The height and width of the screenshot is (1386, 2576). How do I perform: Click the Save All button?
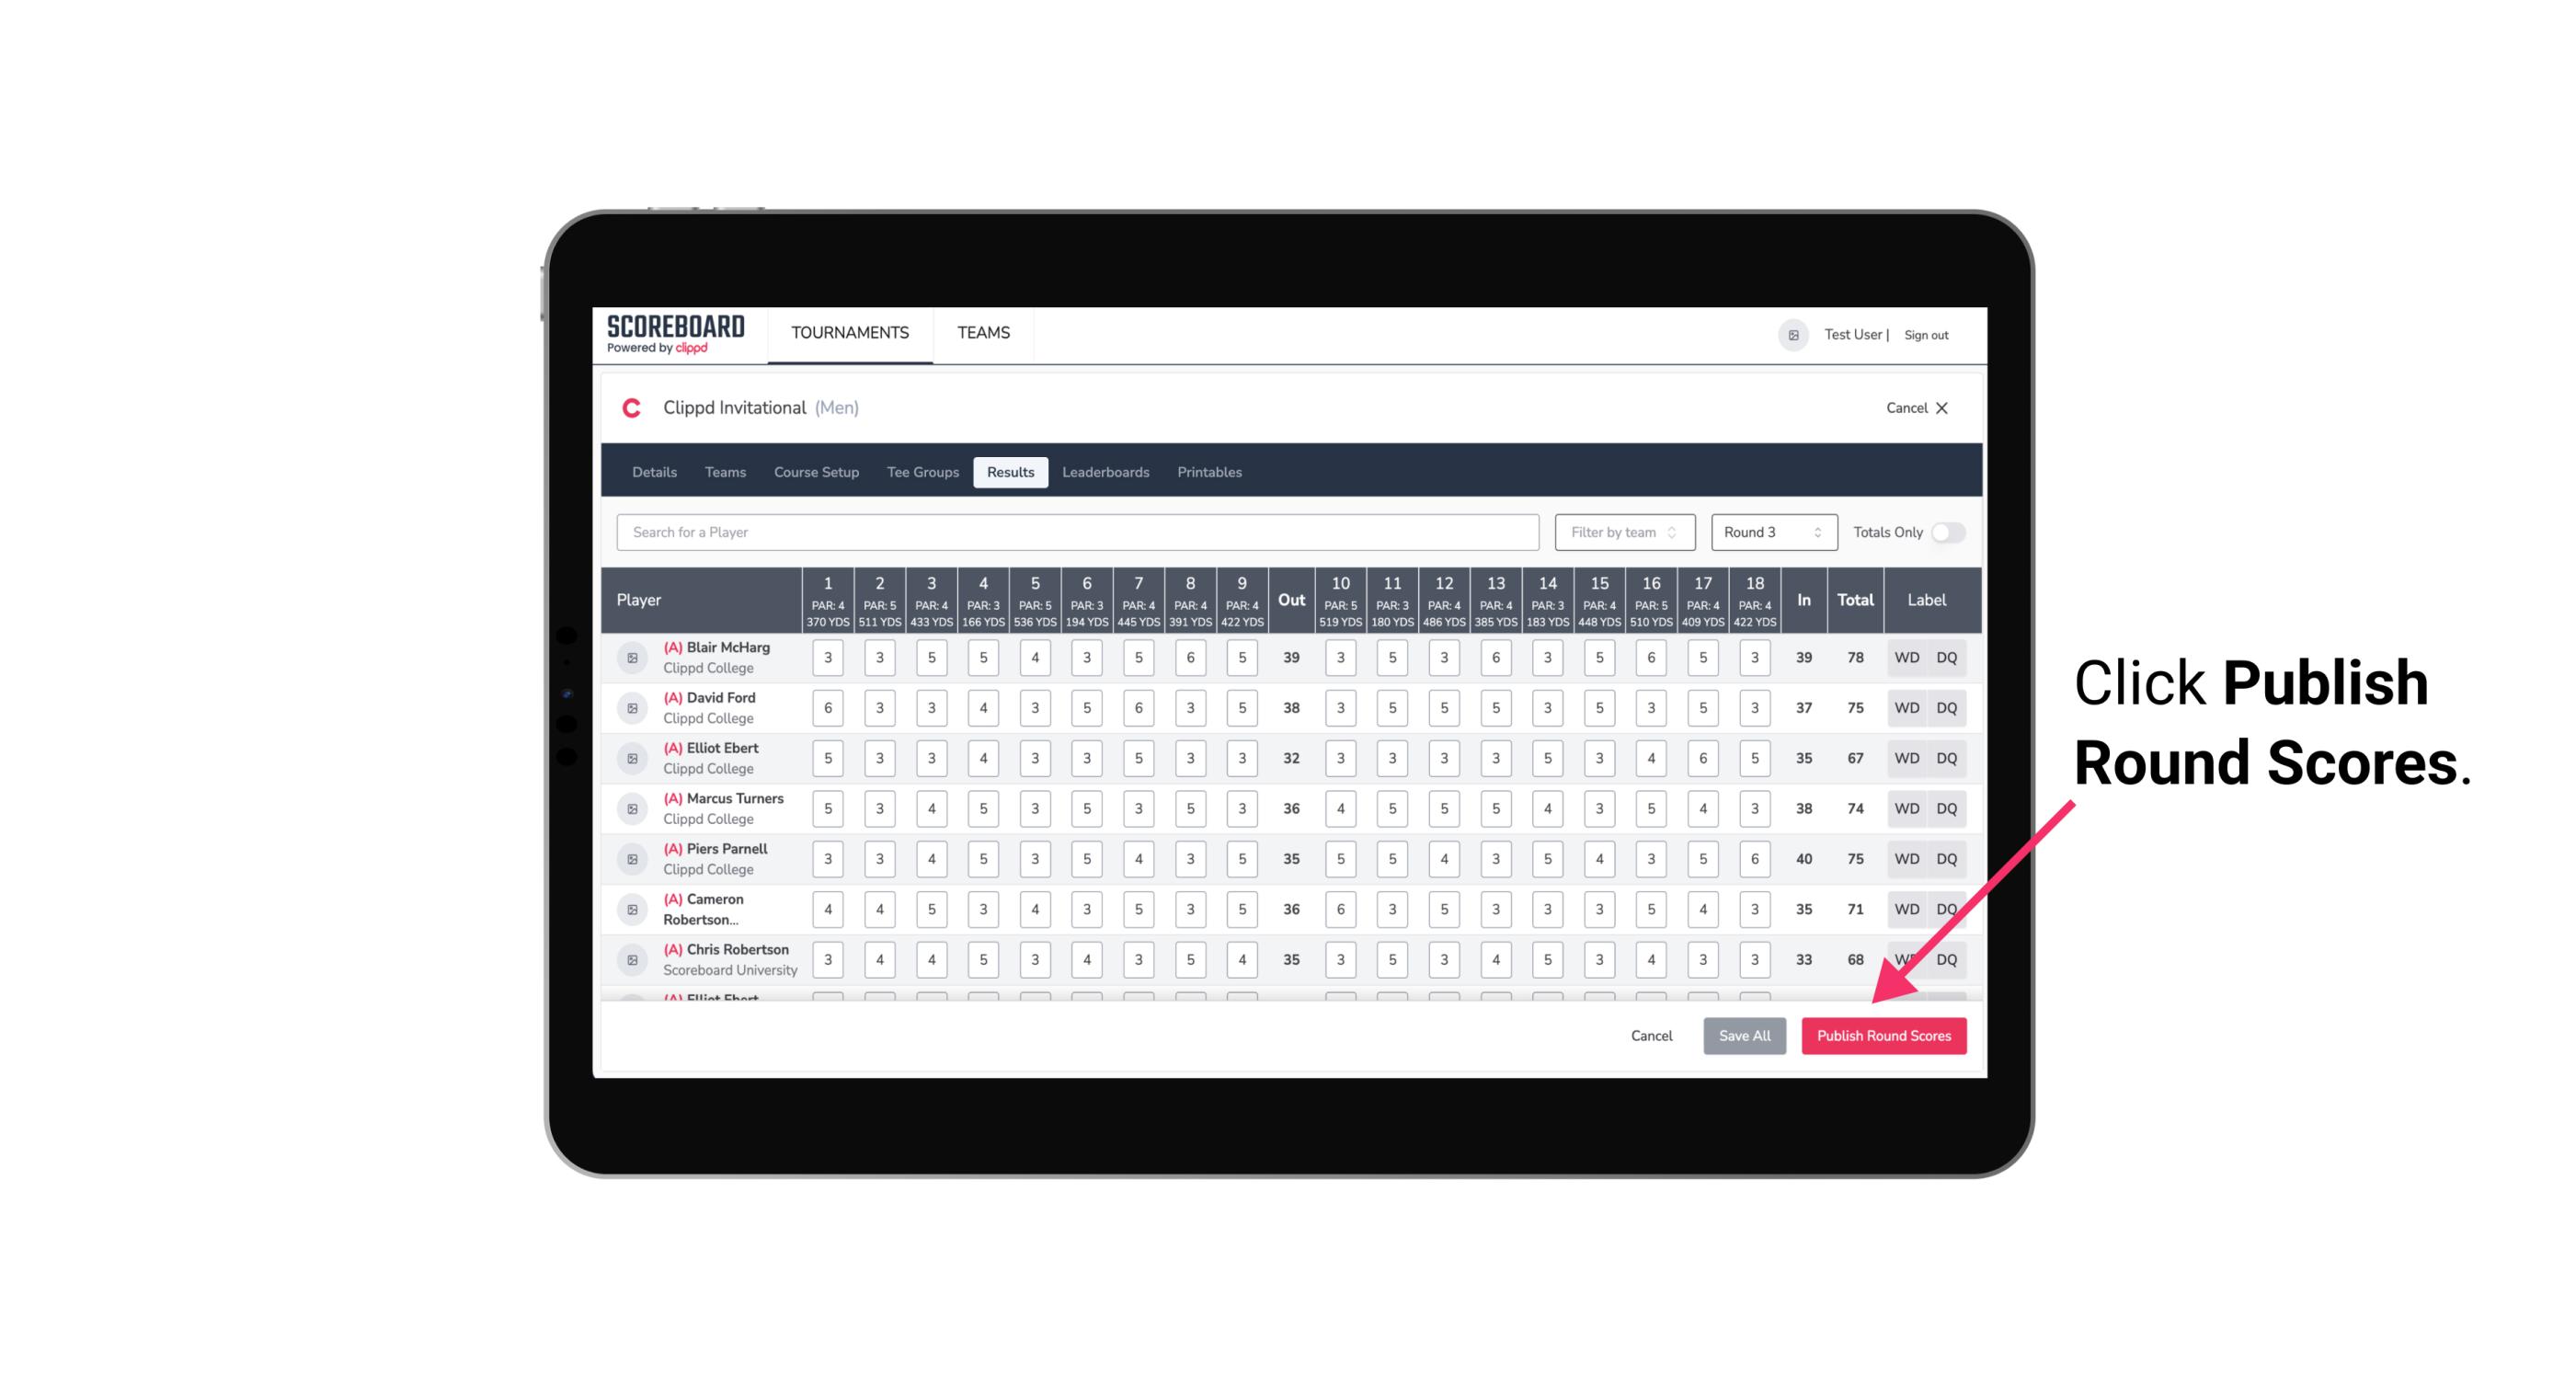point(1744,1035)
